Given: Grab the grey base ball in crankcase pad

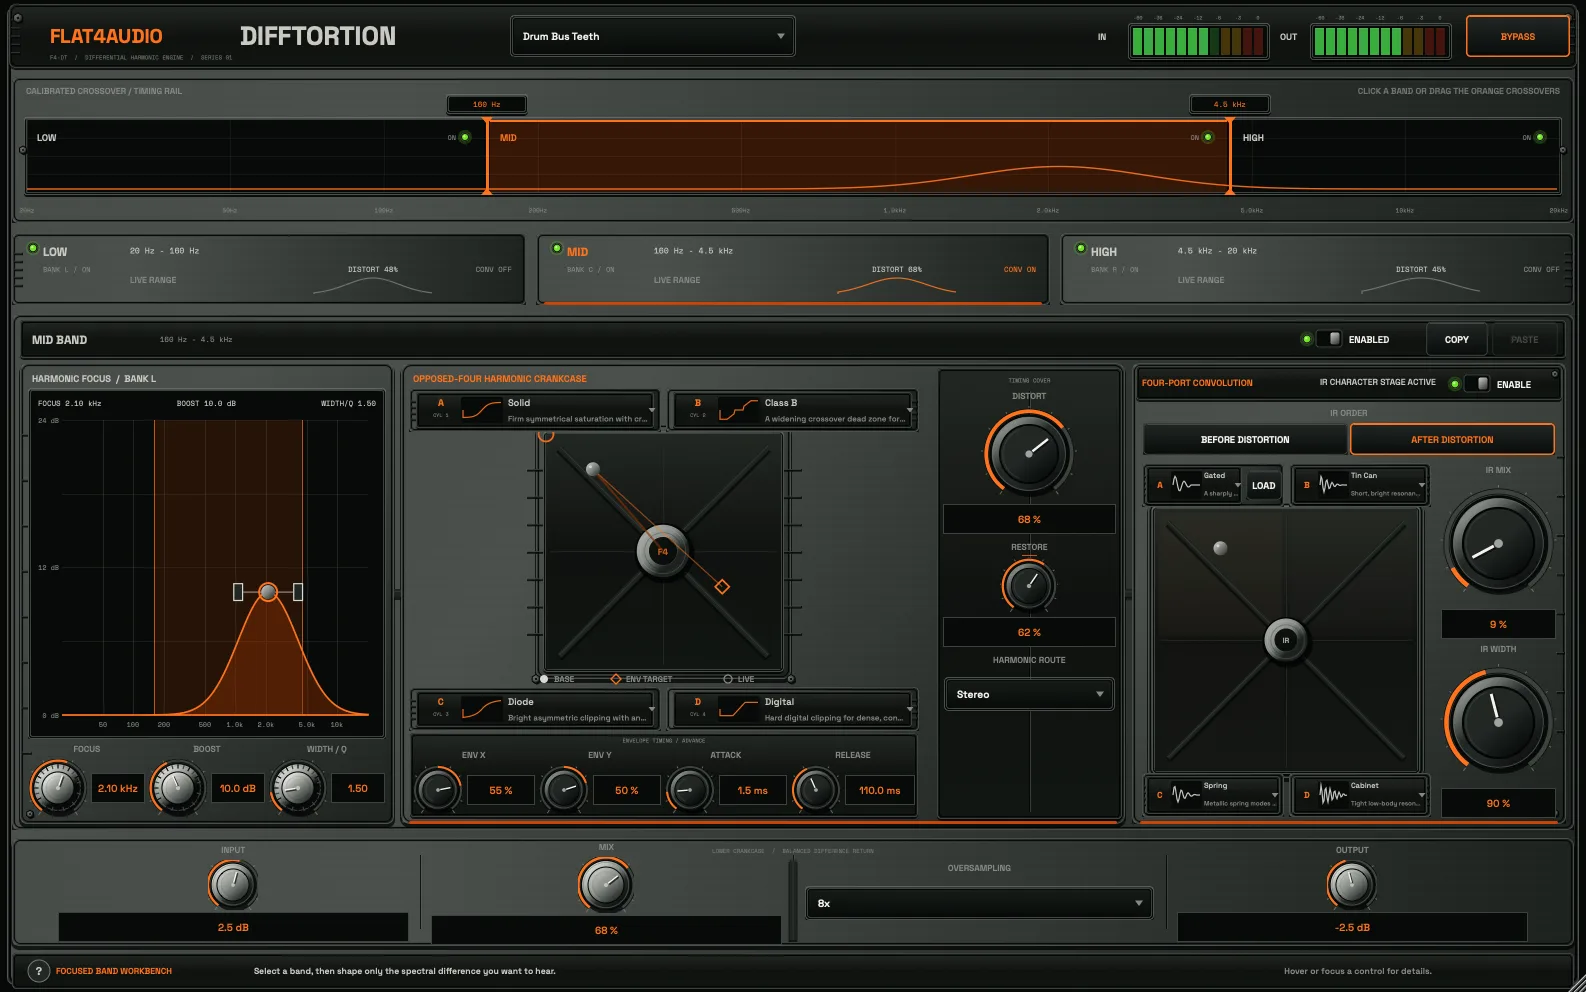Looking at the screenshot, I should (593, 469).
